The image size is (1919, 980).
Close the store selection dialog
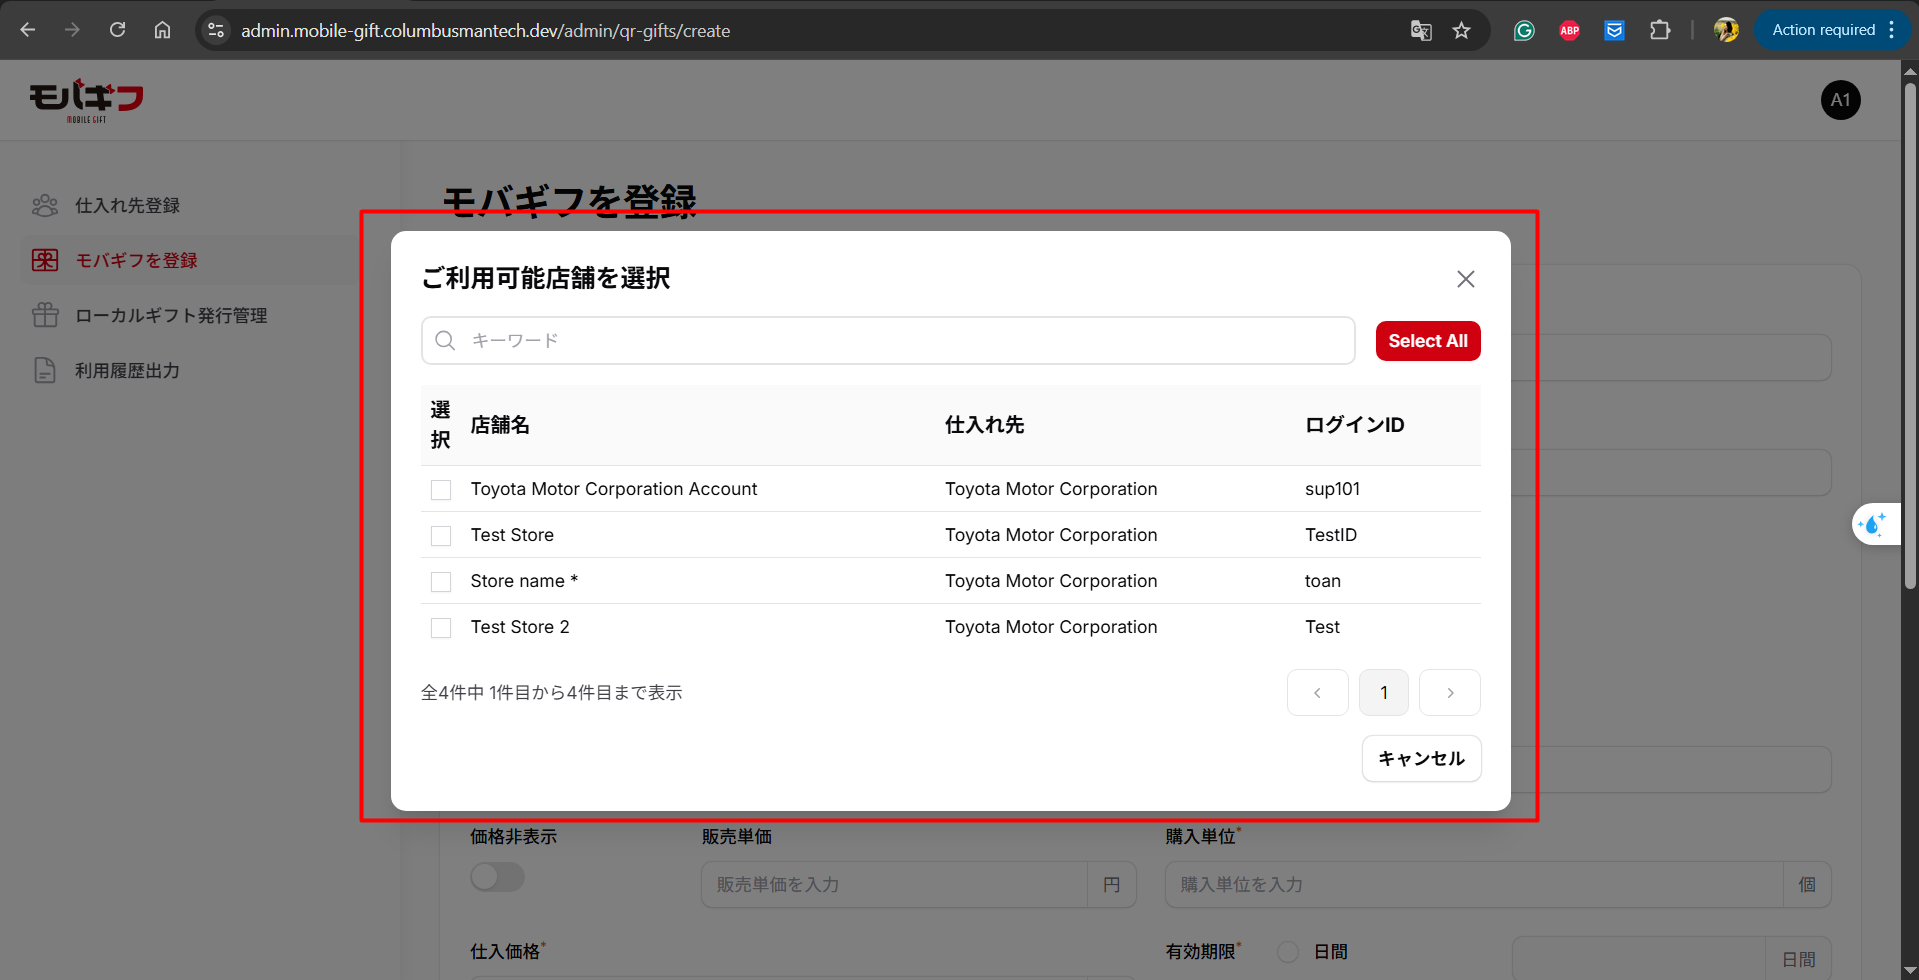tap(1465, 279)
